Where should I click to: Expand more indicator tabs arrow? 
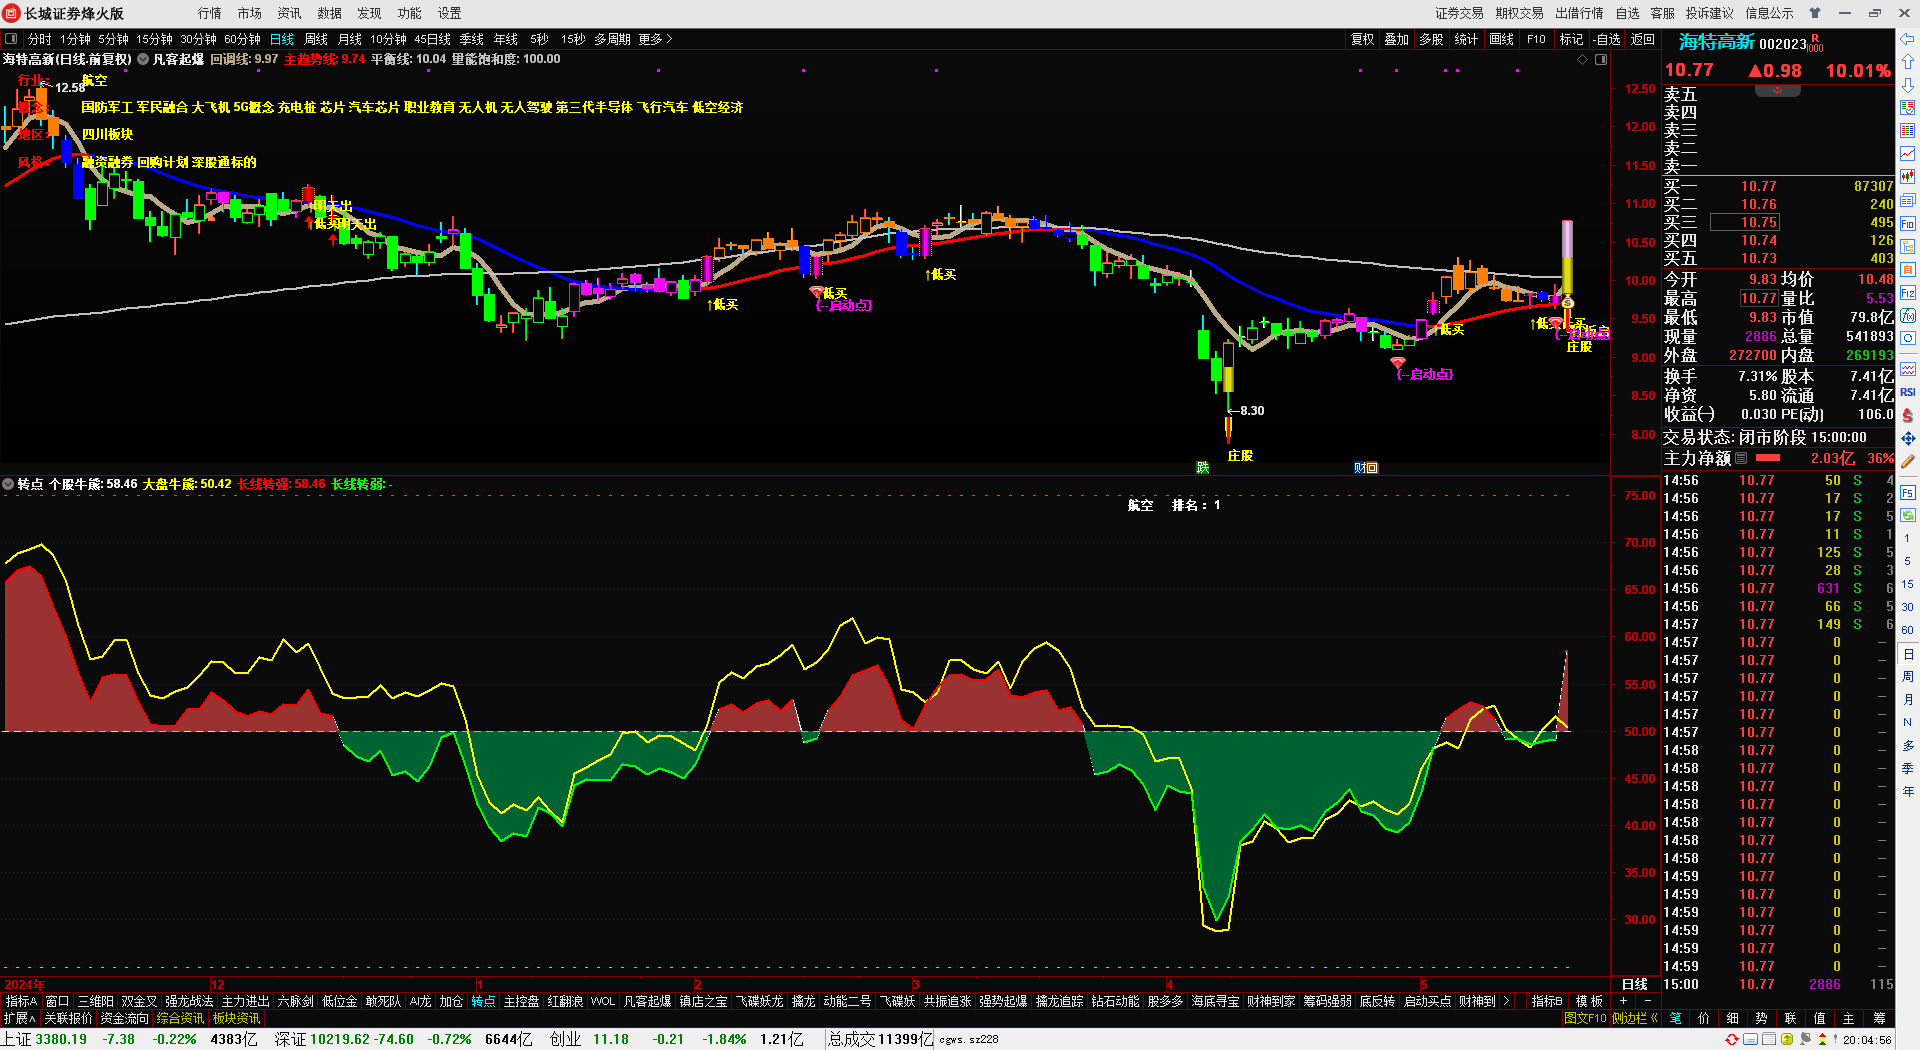[1506, 1001]
